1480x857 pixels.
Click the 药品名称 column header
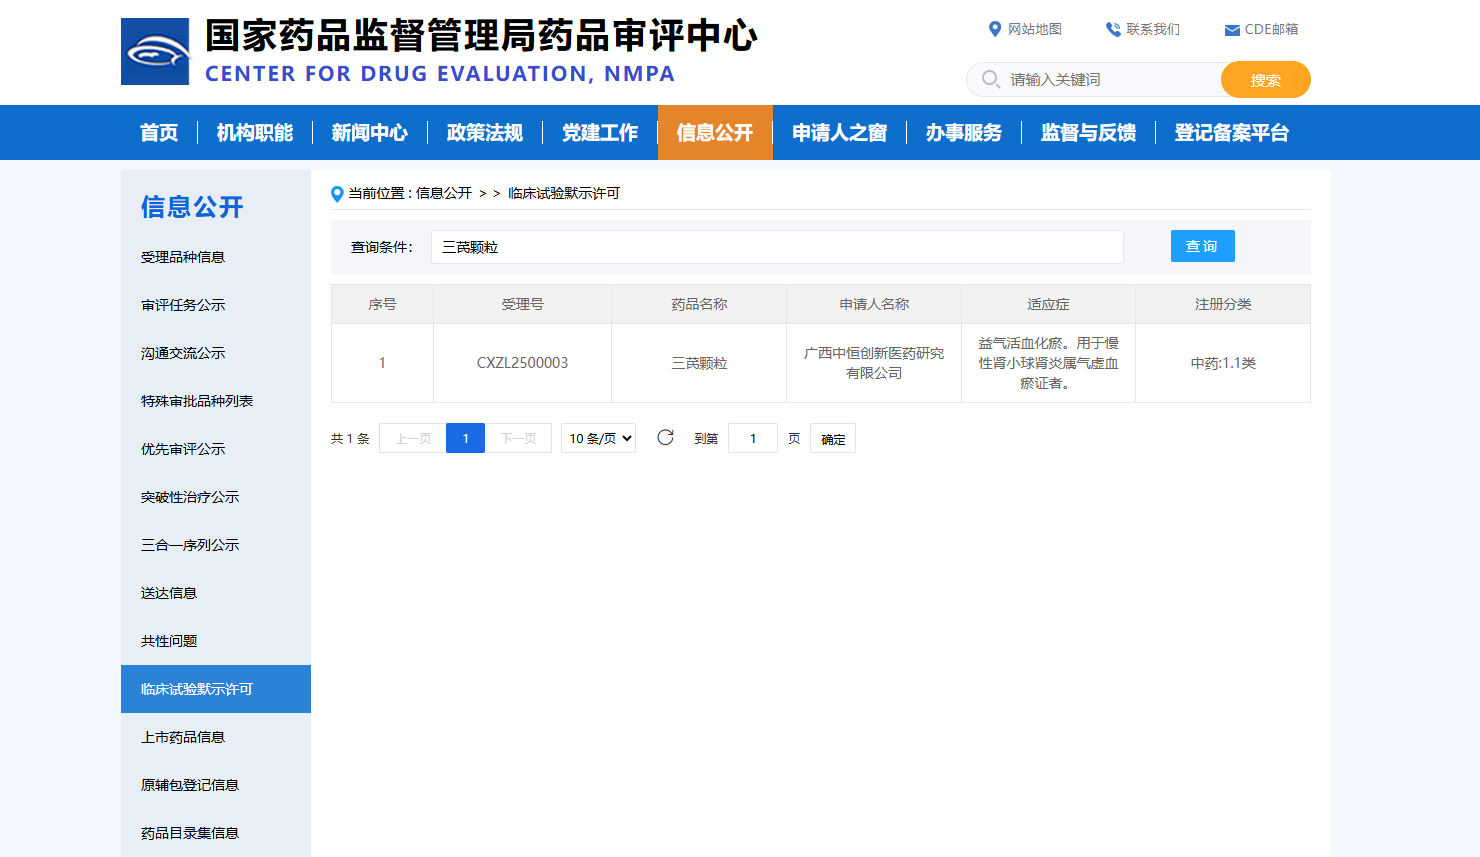(x=699, y=304)
